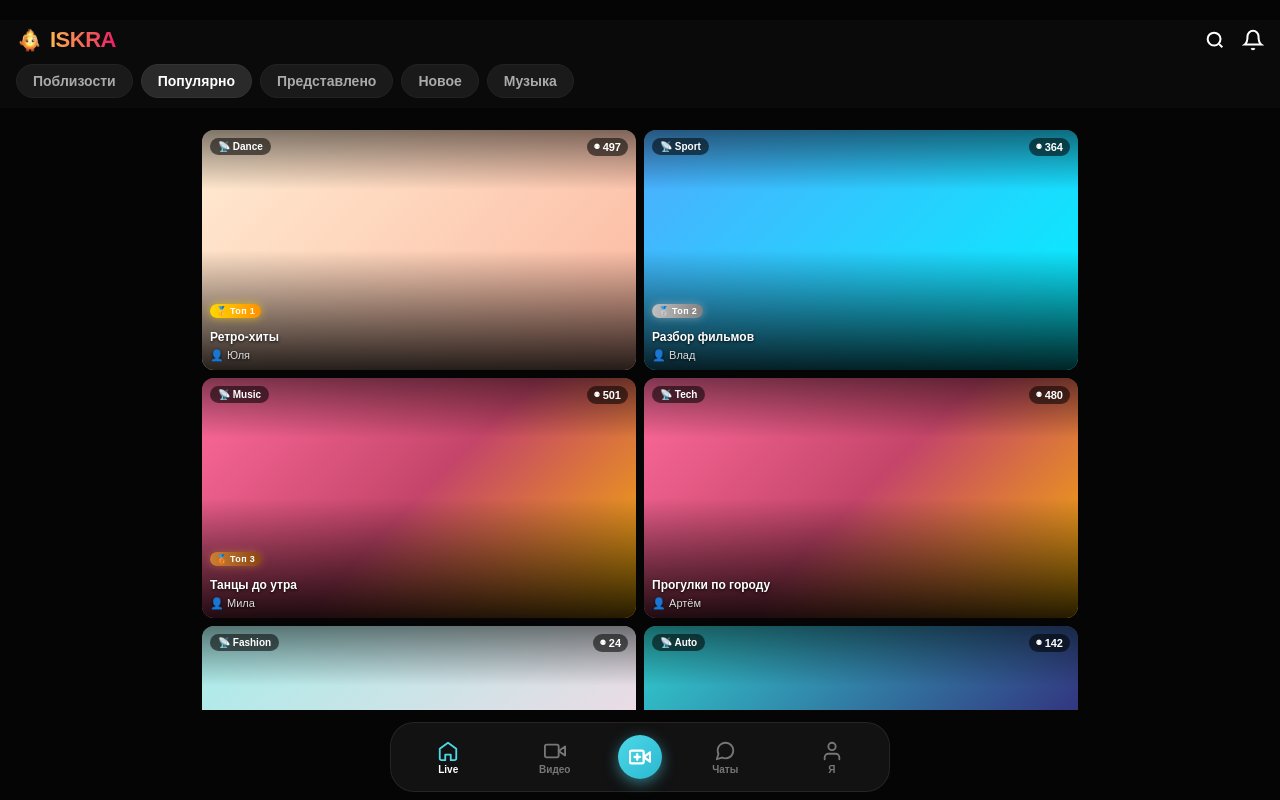
Task: Switch to Музыка tab
Action: click(530, 81)
